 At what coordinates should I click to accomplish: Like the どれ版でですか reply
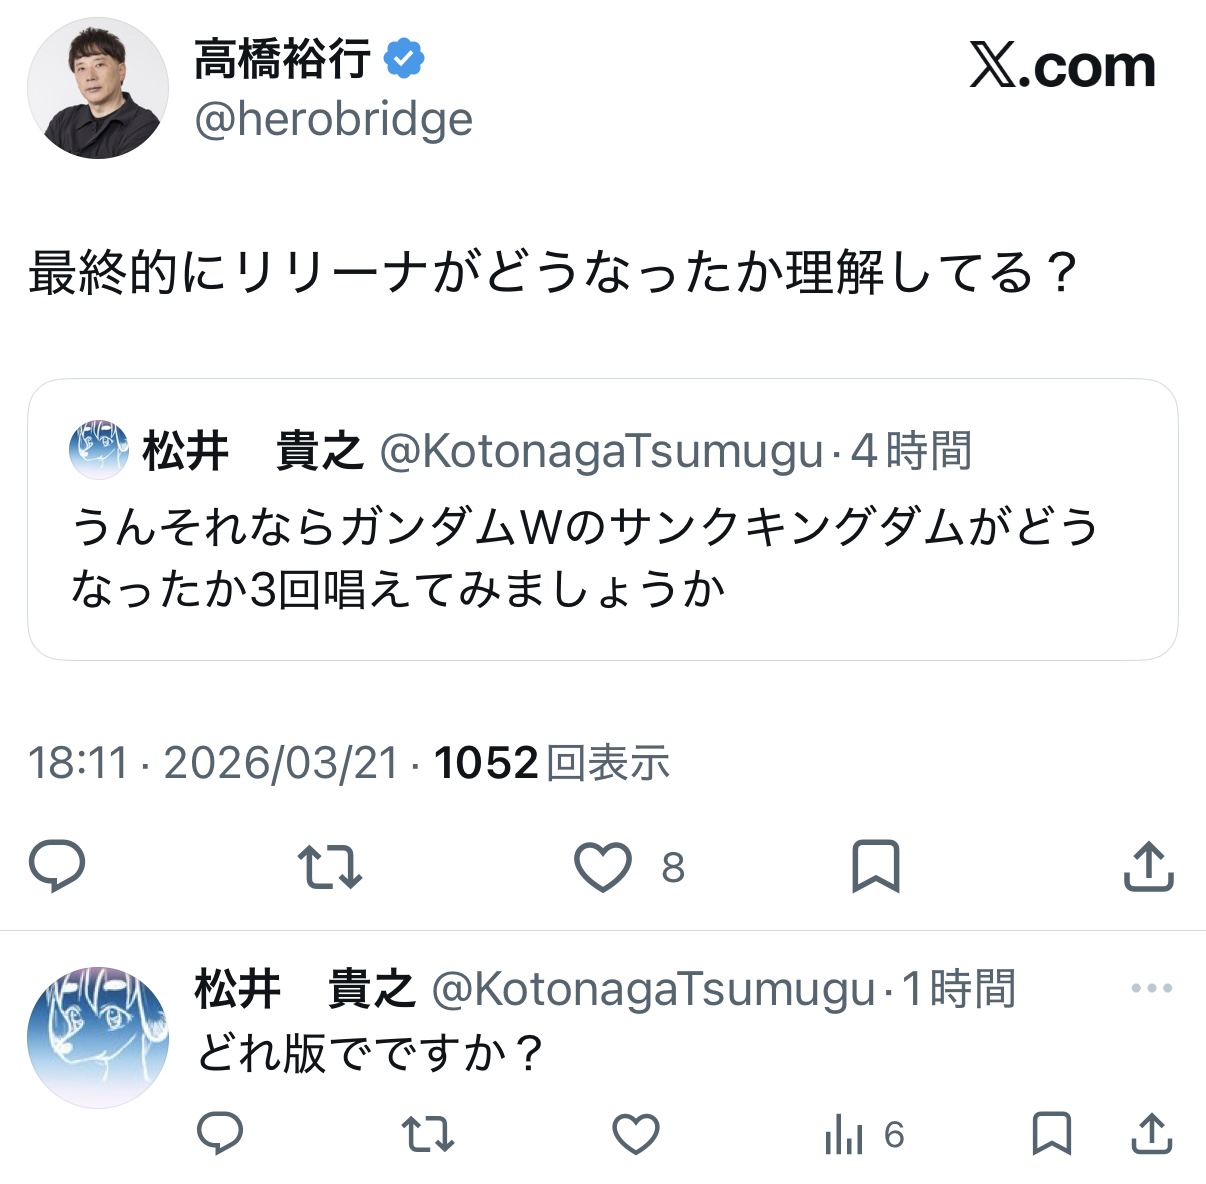click(x=636, y=1134)
